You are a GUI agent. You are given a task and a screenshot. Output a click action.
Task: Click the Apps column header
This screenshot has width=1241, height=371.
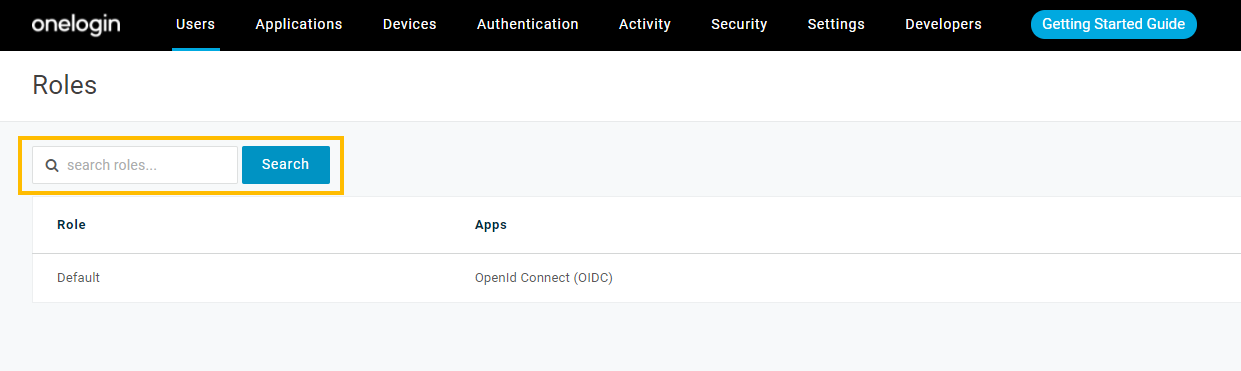[491, 225]
